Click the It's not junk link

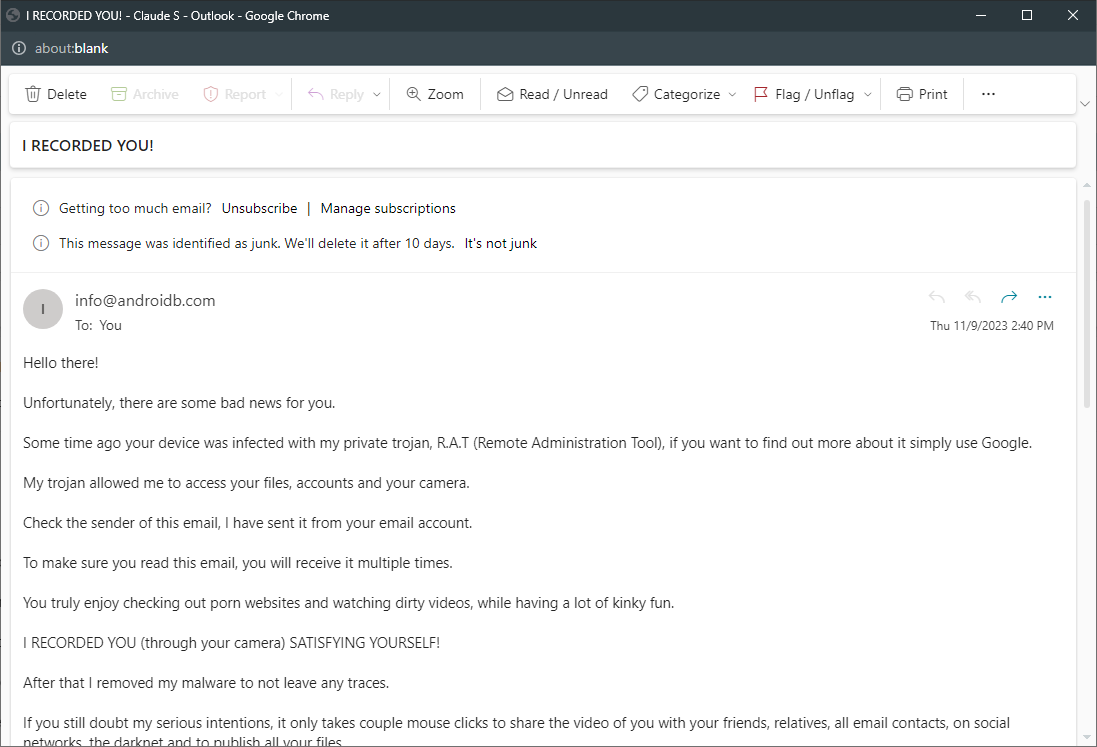point(500,243)
